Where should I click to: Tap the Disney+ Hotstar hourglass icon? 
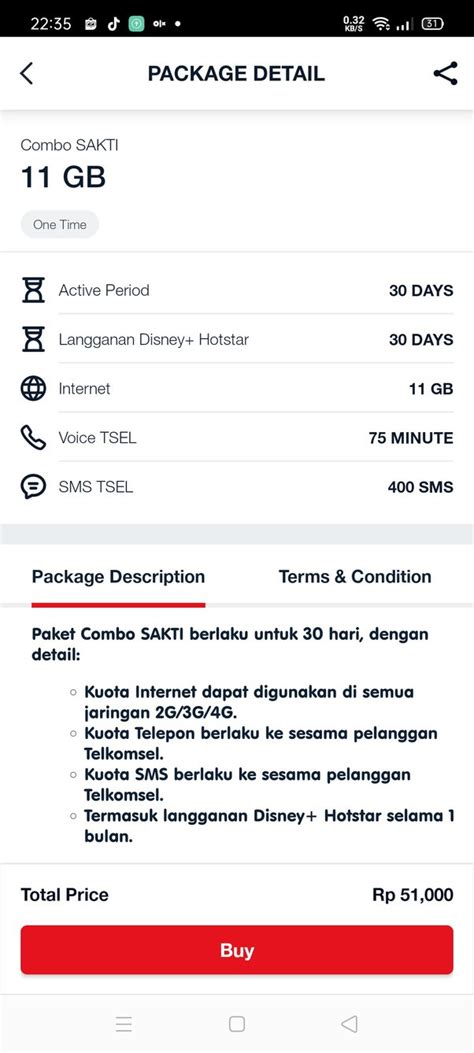tap(33, 339)
